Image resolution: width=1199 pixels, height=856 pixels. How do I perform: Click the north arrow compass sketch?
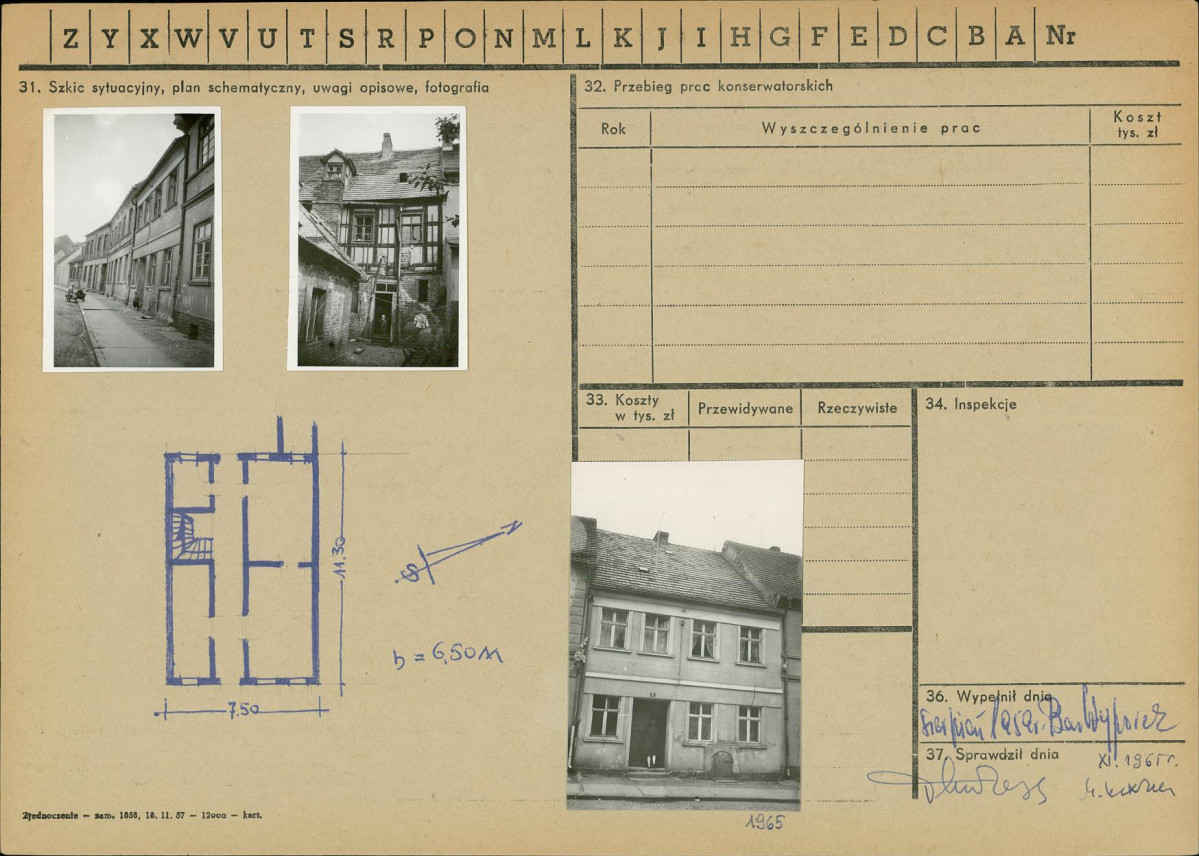click(x=458, y=552)
